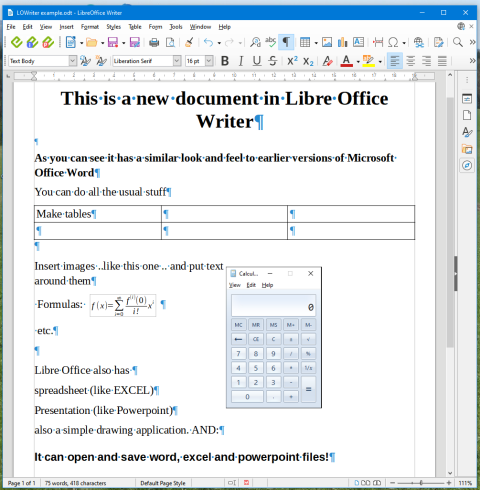The image size is (480, 490).
Task: Toggle underline formatting
Action: 257,61
